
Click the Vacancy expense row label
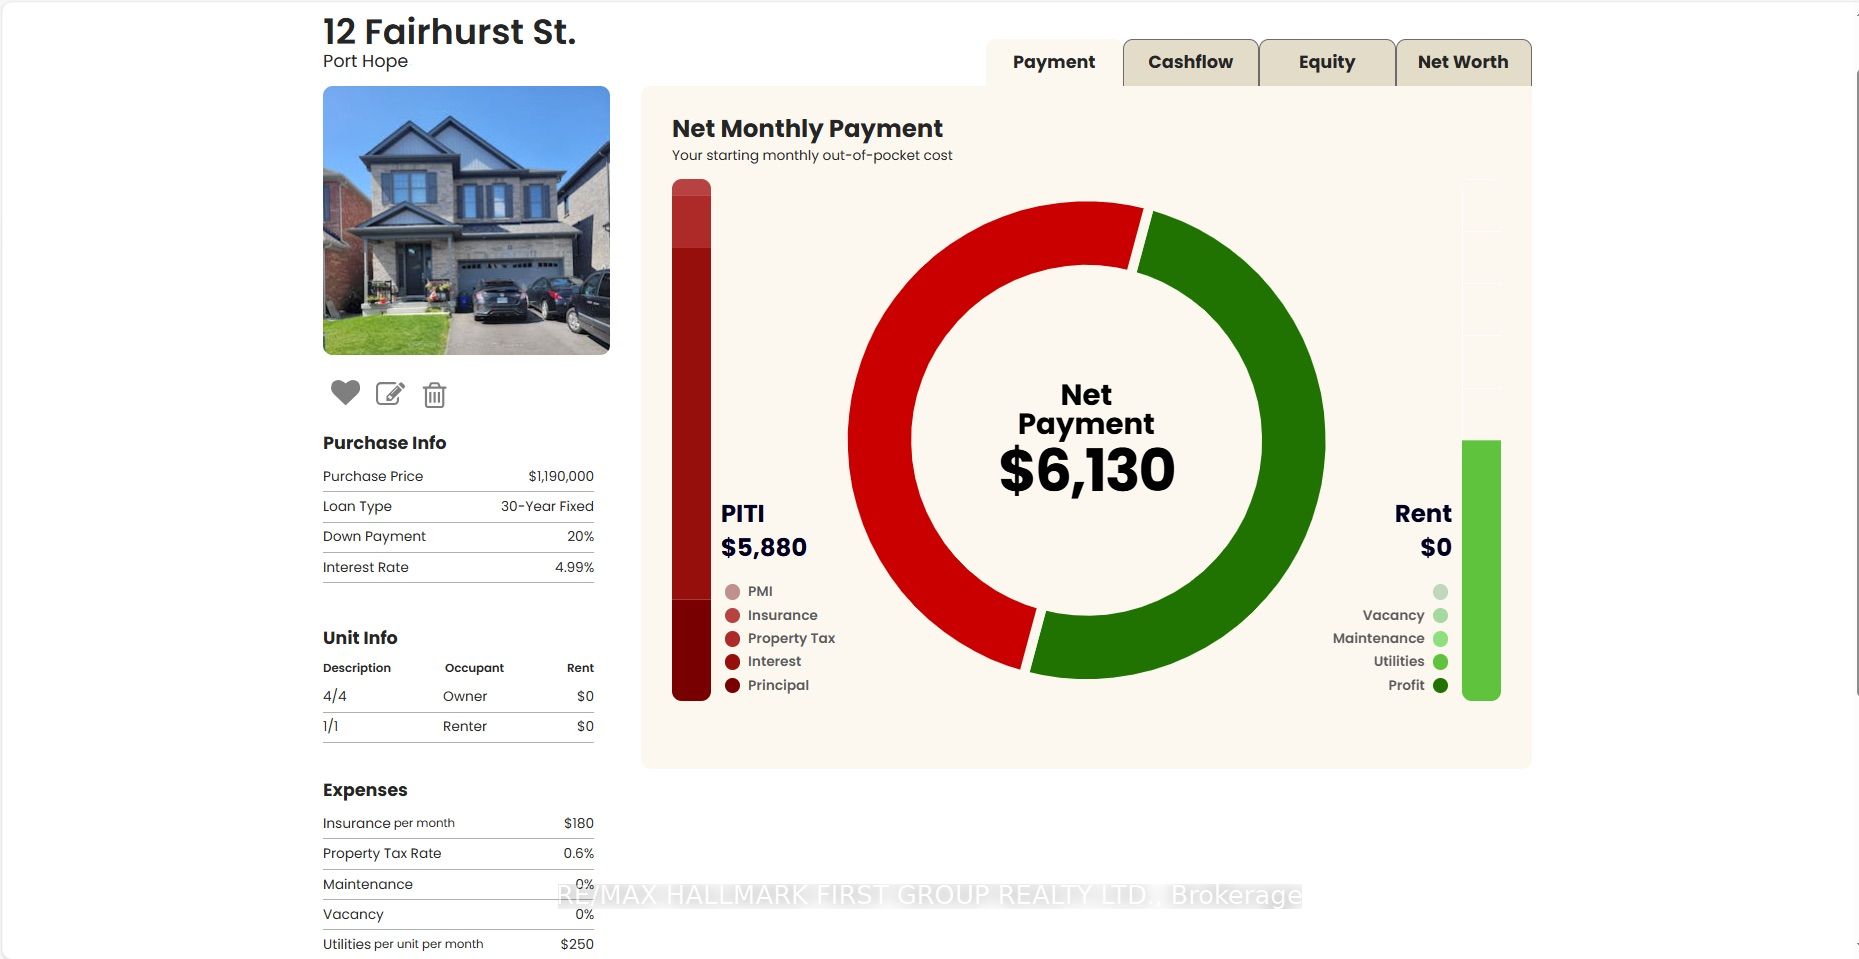pyautogui.click(x=353, y=914)
